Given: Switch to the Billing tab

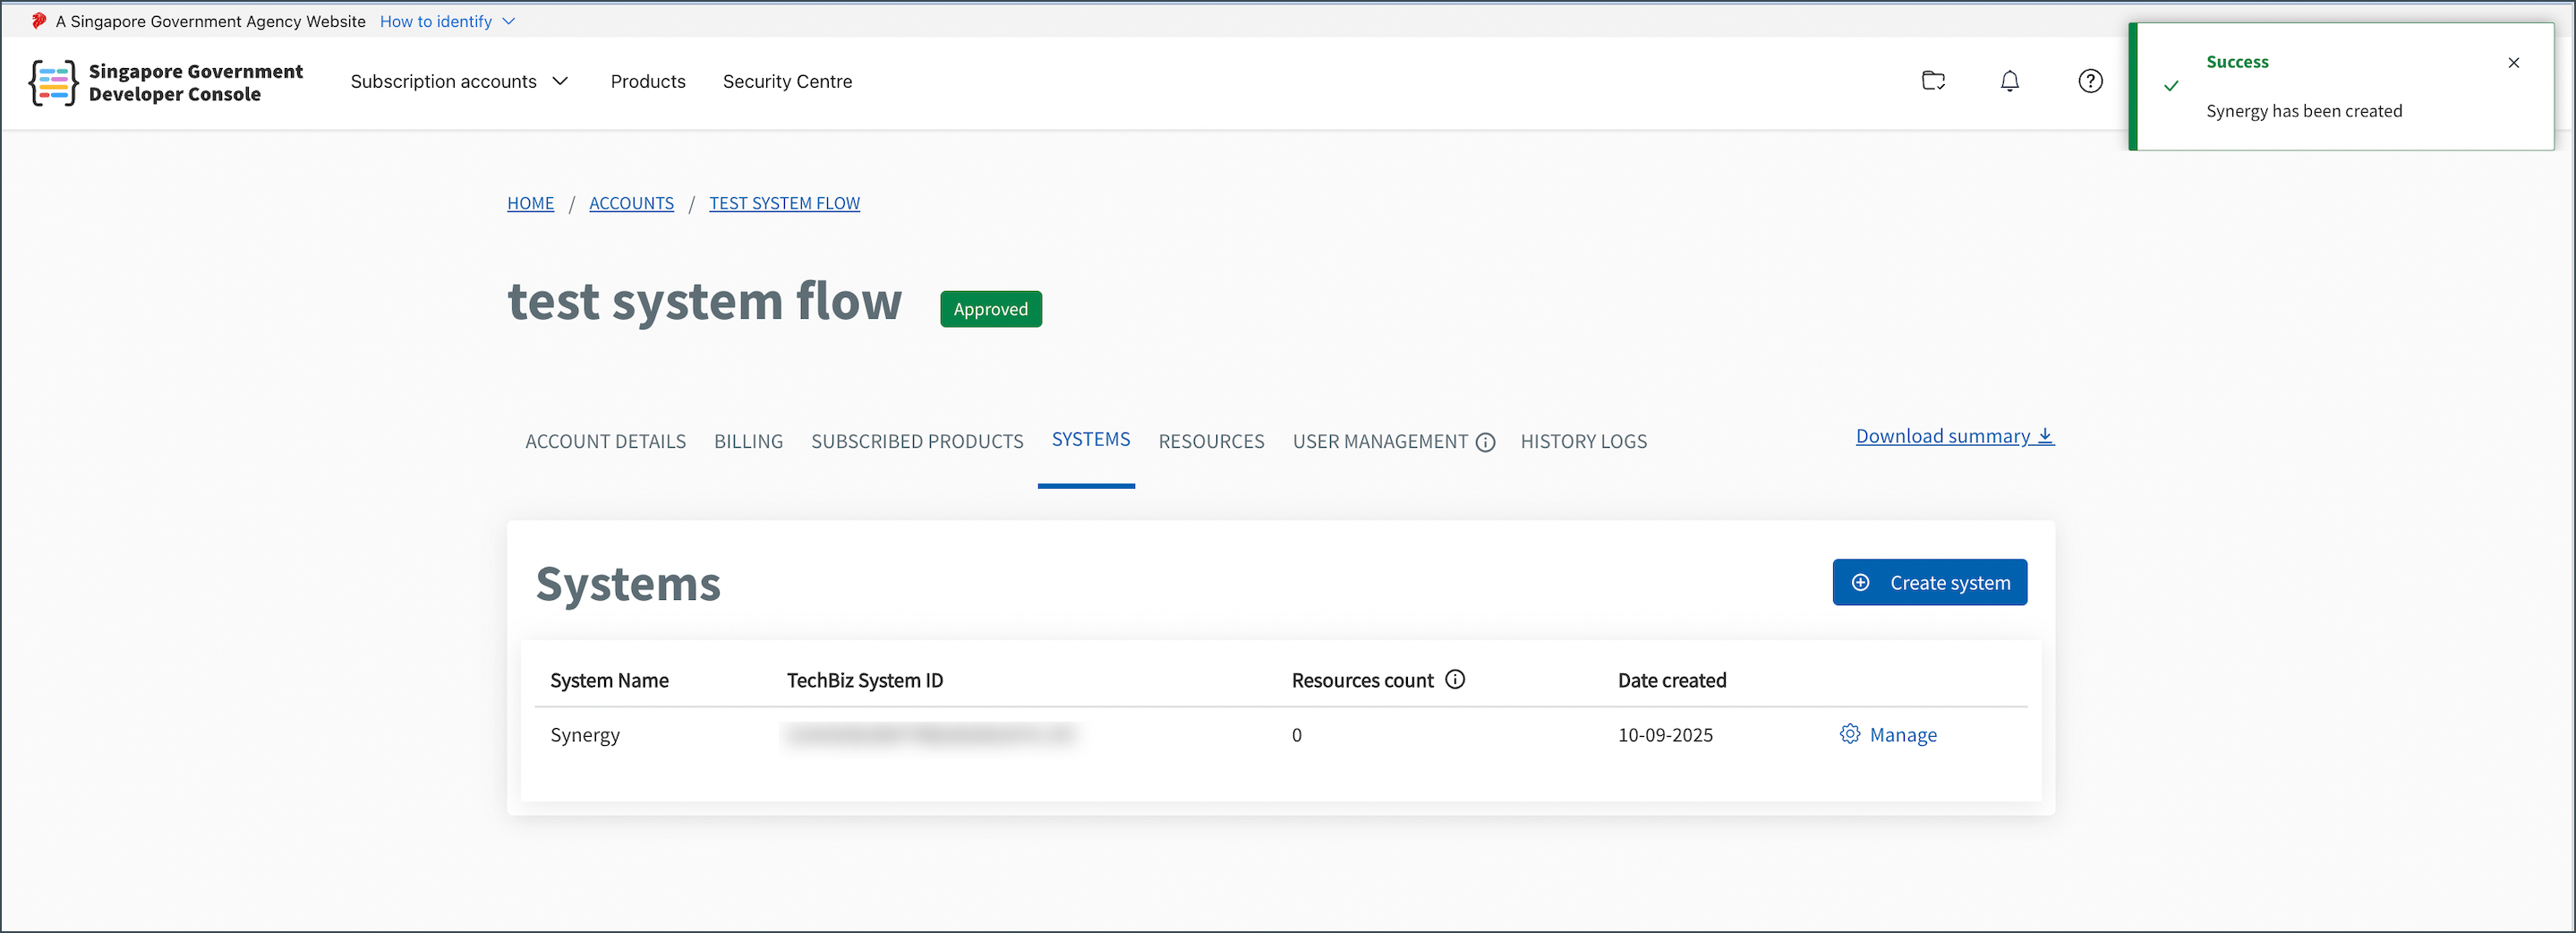Looking at the screenshot, I should click(748, 442).
